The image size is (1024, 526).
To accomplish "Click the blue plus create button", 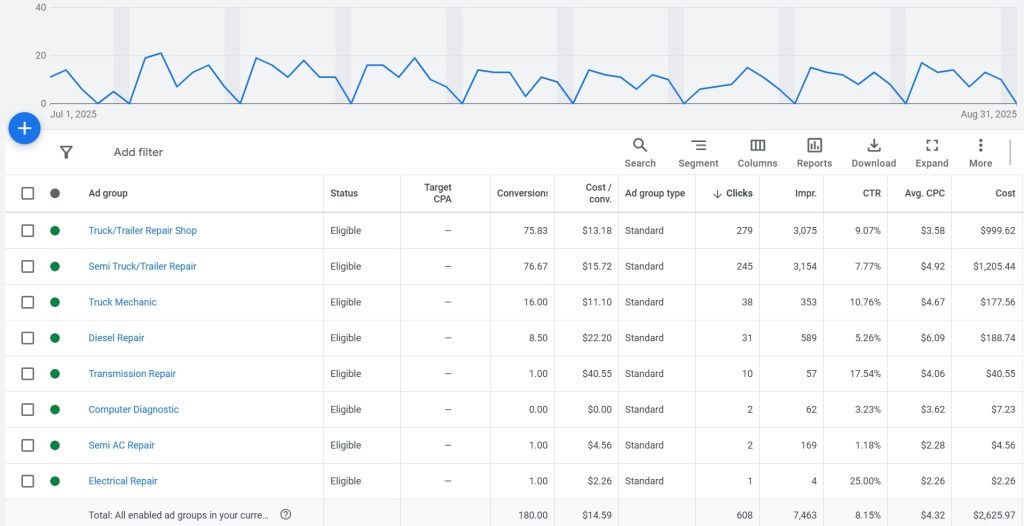I will (x=24, y=128).
